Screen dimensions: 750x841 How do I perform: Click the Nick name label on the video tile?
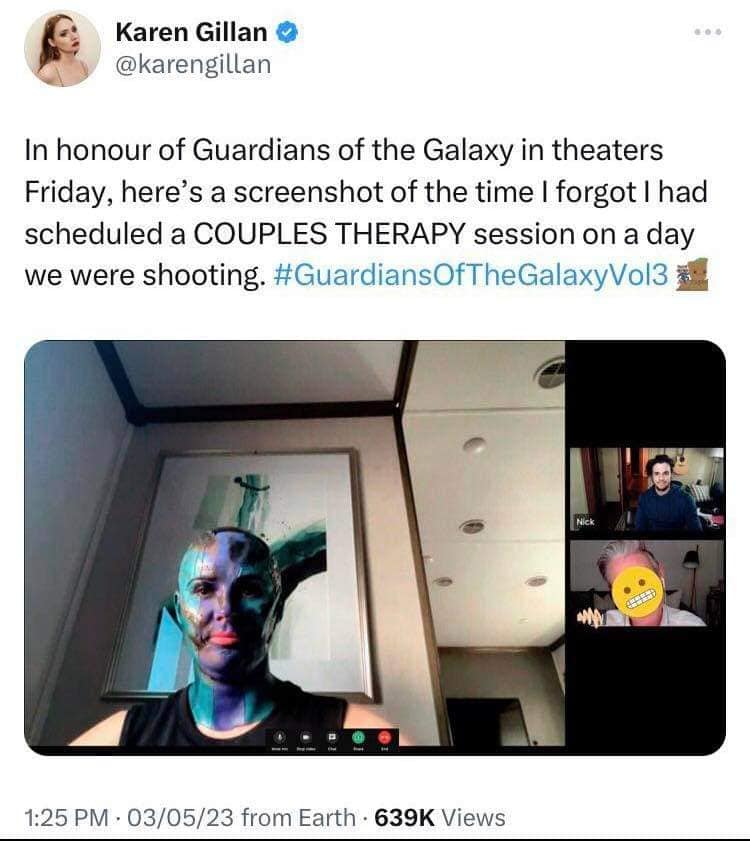coord(585,521)
